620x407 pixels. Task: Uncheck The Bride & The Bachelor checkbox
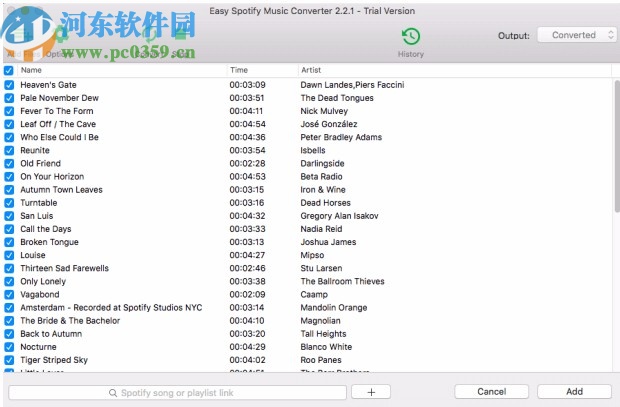[x=9, y=321]
